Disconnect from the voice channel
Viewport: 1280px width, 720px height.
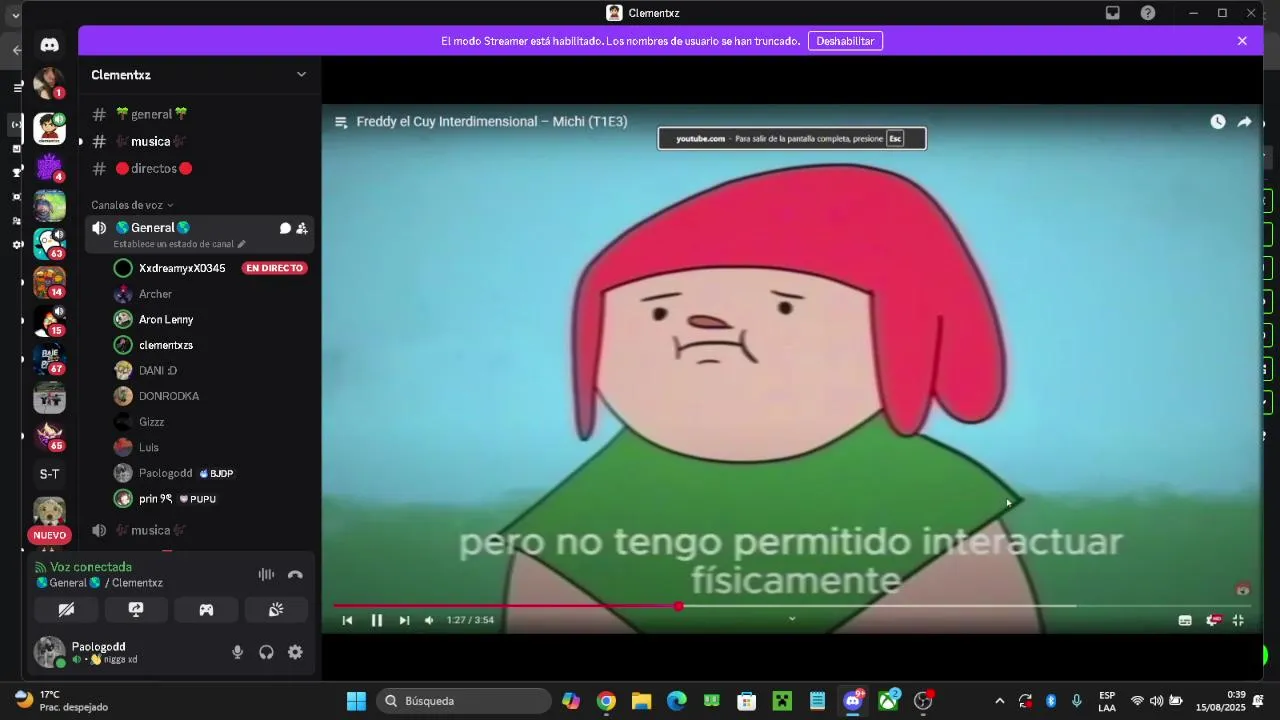coord(295,574)
